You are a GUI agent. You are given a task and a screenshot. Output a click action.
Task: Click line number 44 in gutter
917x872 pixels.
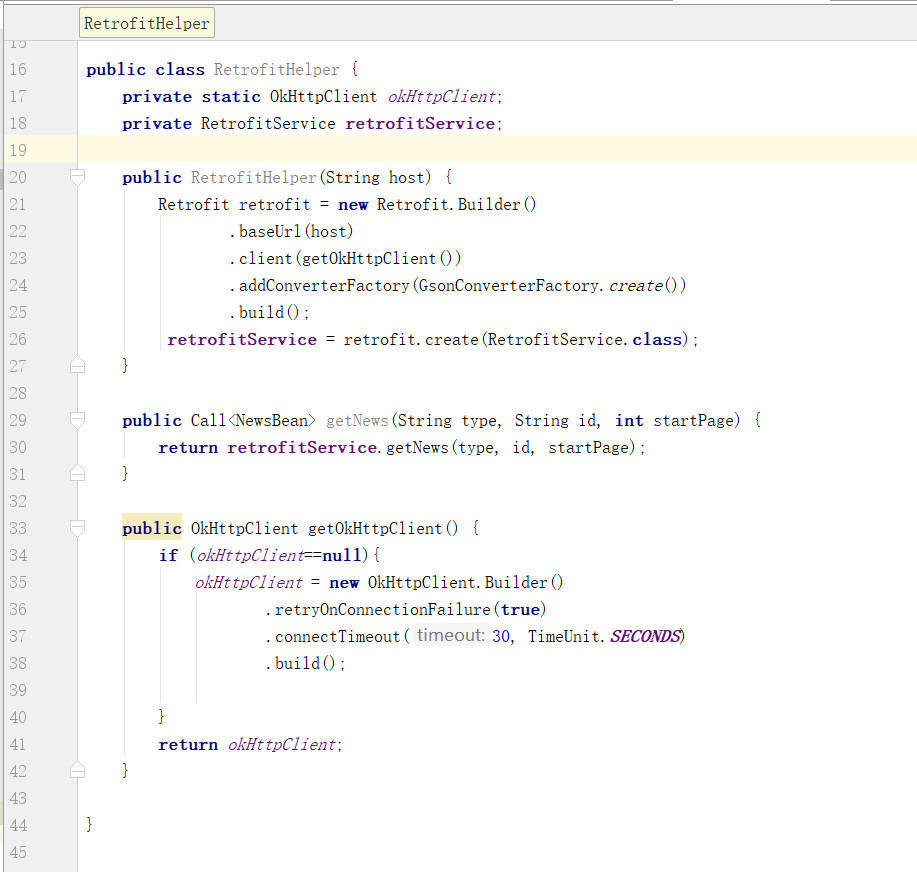pyautogui.click(x=18, y=825)
